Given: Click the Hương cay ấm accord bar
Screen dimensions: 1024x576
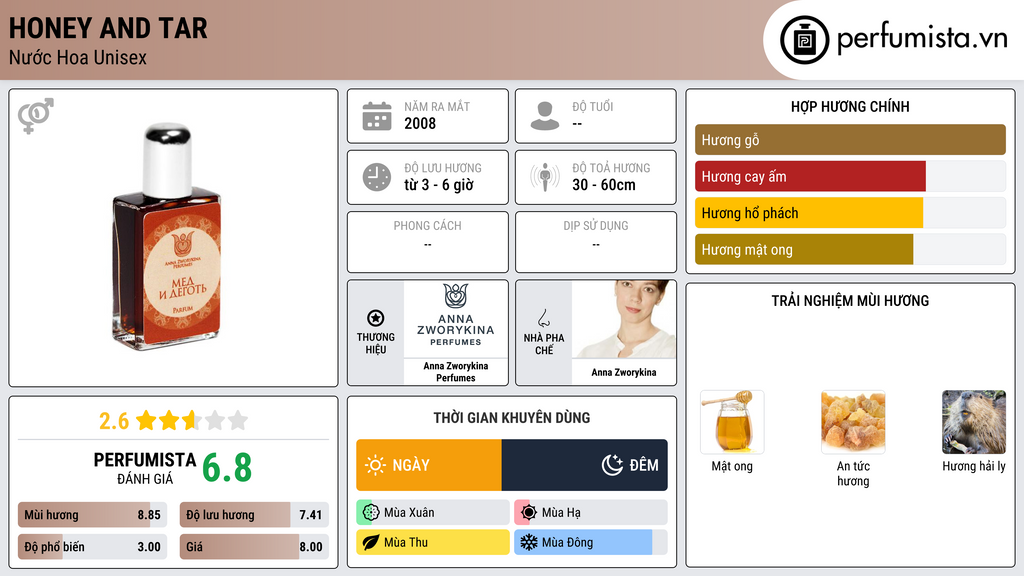Looking at the screenshot, I should [x=850, y=176].
